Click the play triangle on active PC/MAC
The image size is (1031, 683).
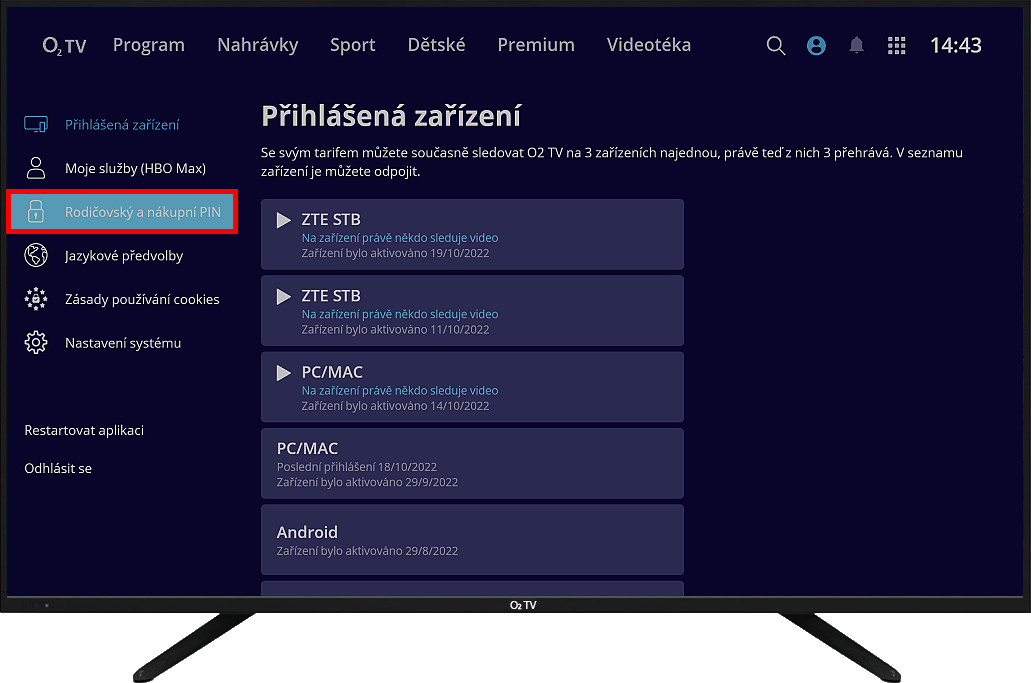coord(284,373)
